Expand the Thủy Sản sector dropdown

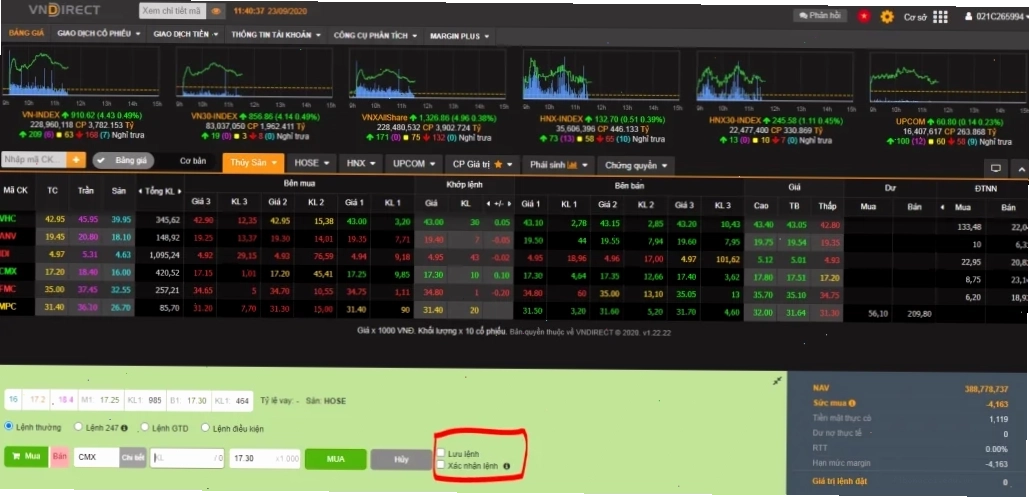point(253,163)
